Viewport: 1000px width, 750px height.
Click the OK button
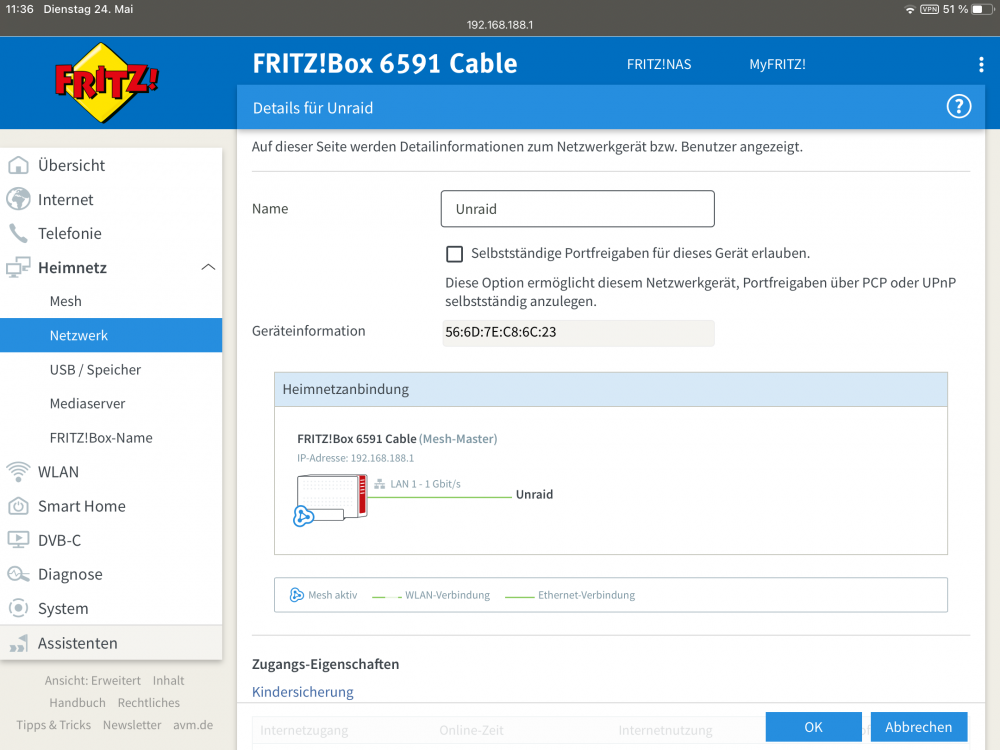[813, 727]
